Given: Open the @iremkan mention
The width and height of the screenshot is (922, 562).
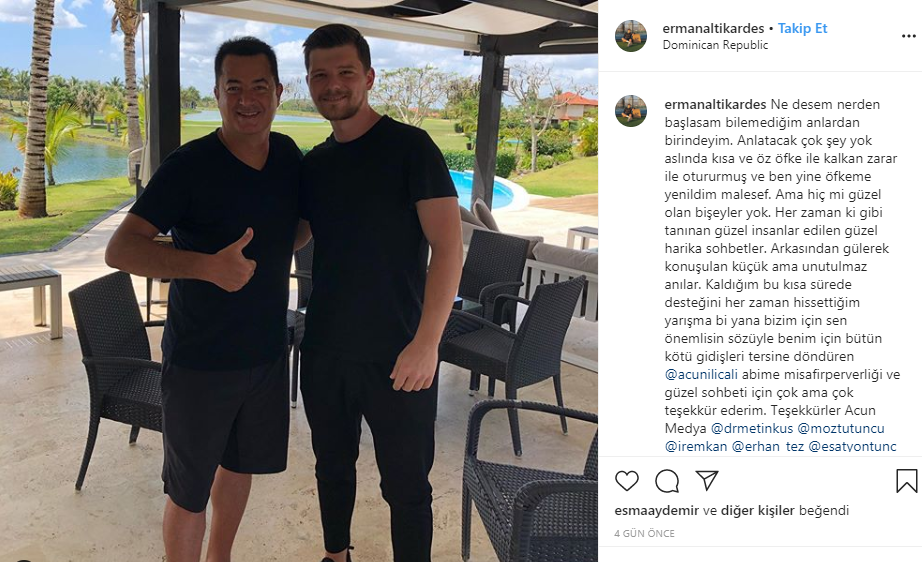Looking at the screenshot, I should (696, 446).
